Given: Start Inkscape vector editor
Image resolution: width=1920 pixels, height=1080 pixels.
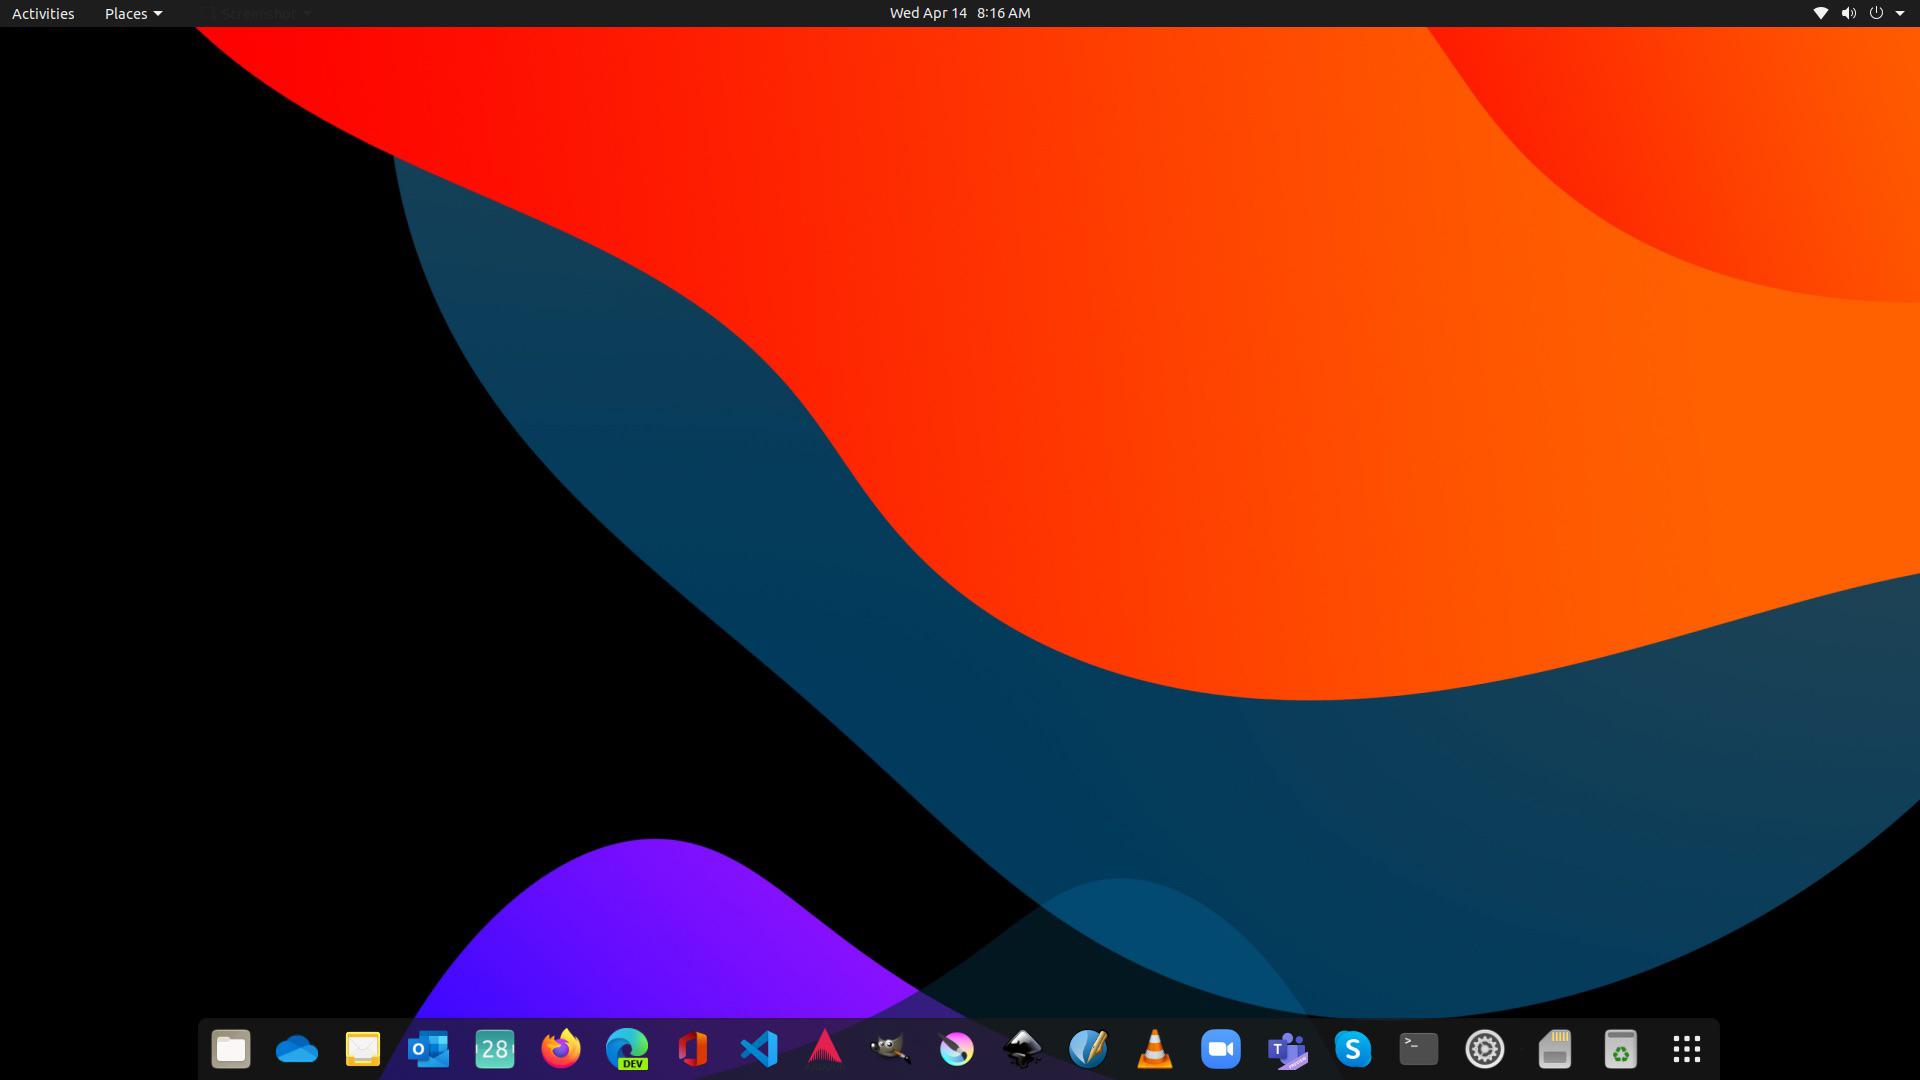Looking at the screenshot, I should point(1023,1049).
